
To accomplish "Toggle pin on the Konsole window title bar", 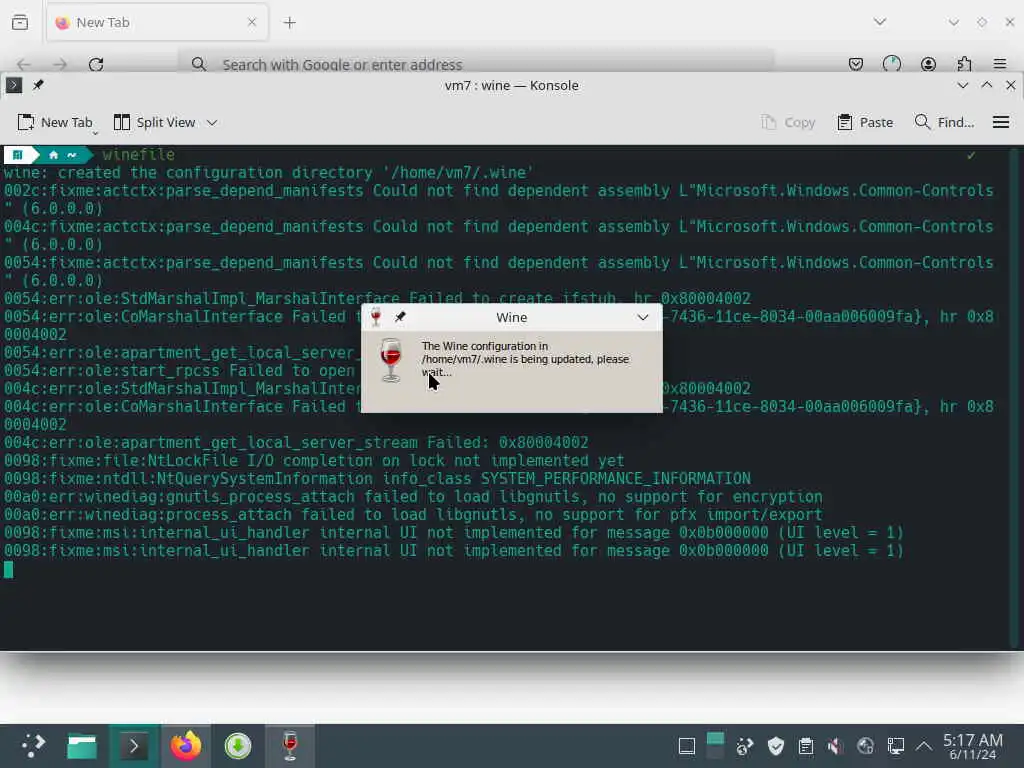I will pos(39,86).
